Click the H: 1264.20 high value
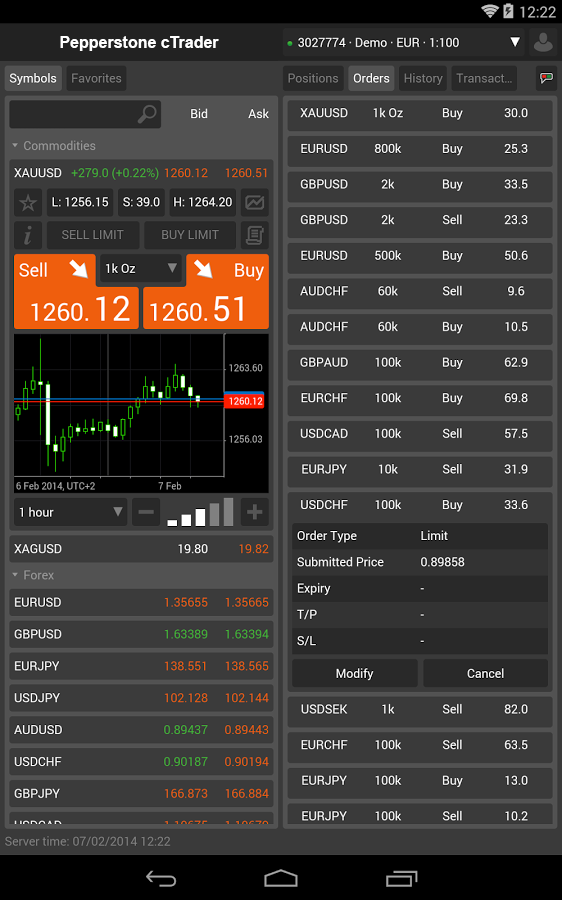Image resolution: width=562 pixels, height=900 pixels. (x=203, y=202)
